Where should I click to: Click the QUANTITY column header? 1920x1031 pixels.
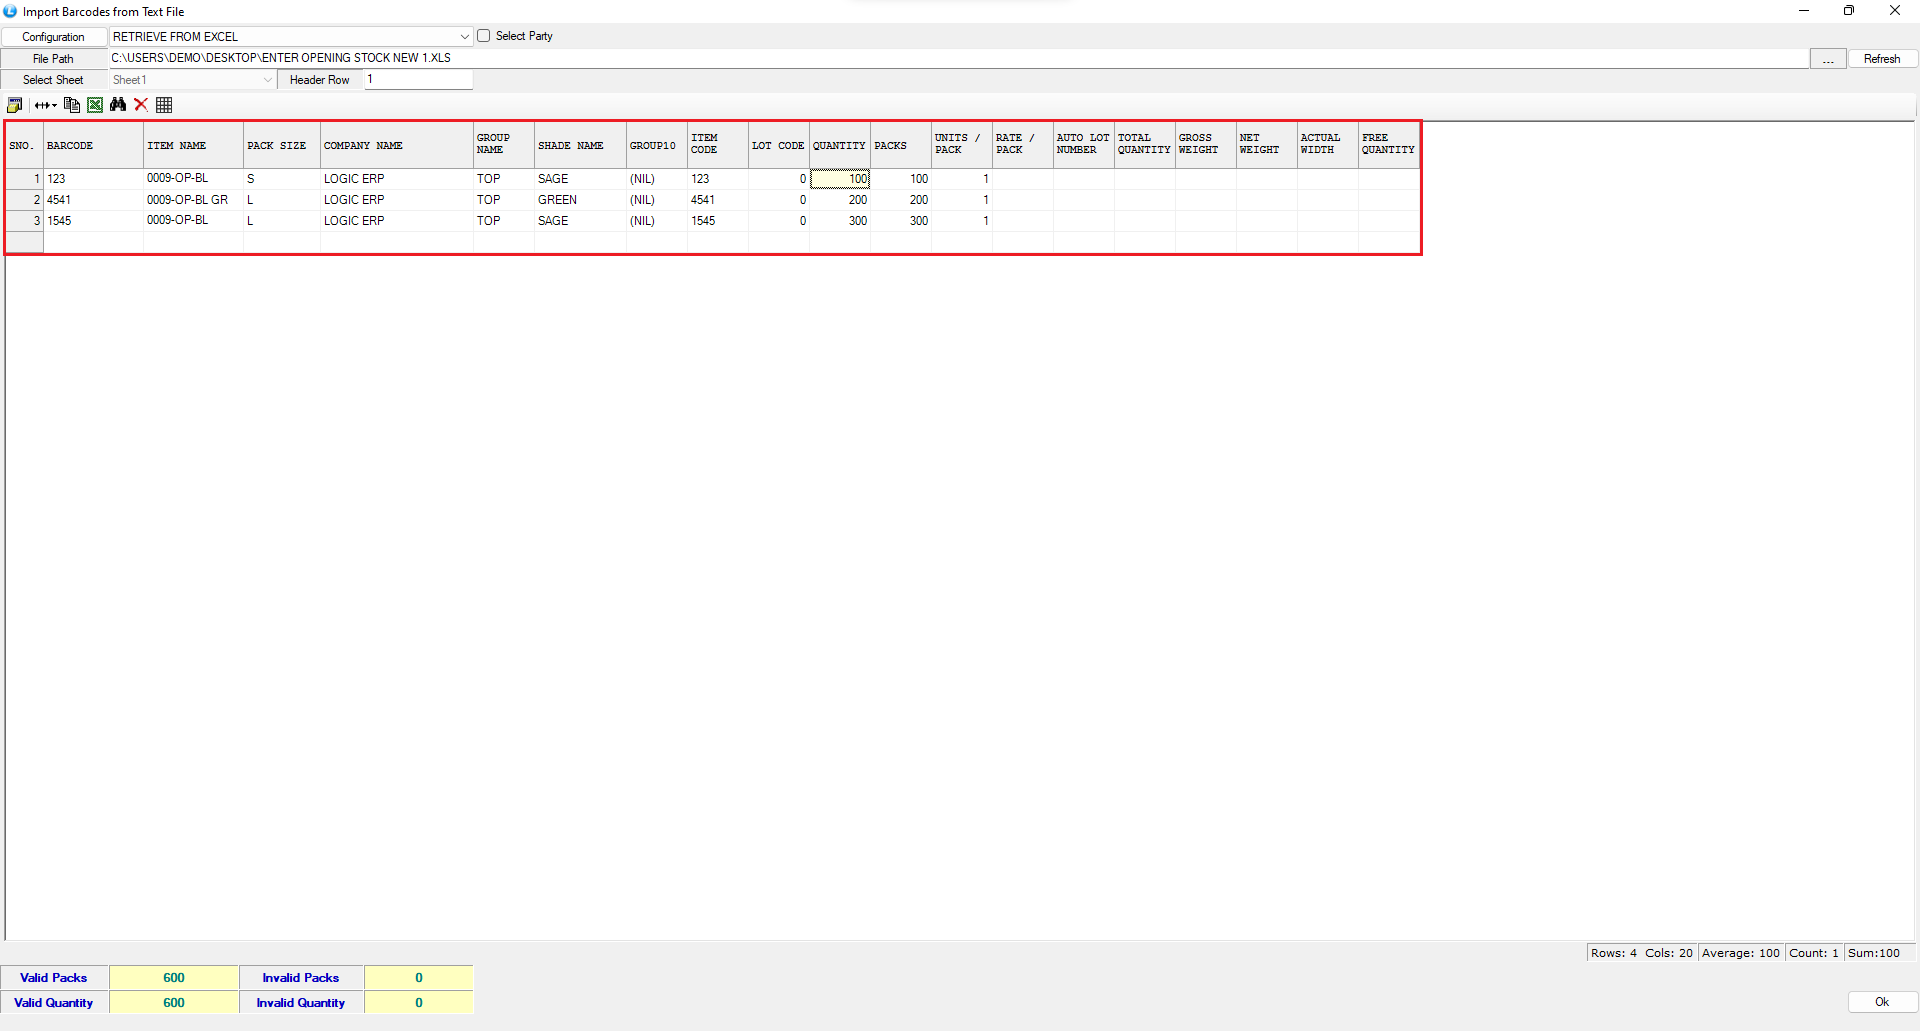(x=839, y=146)
